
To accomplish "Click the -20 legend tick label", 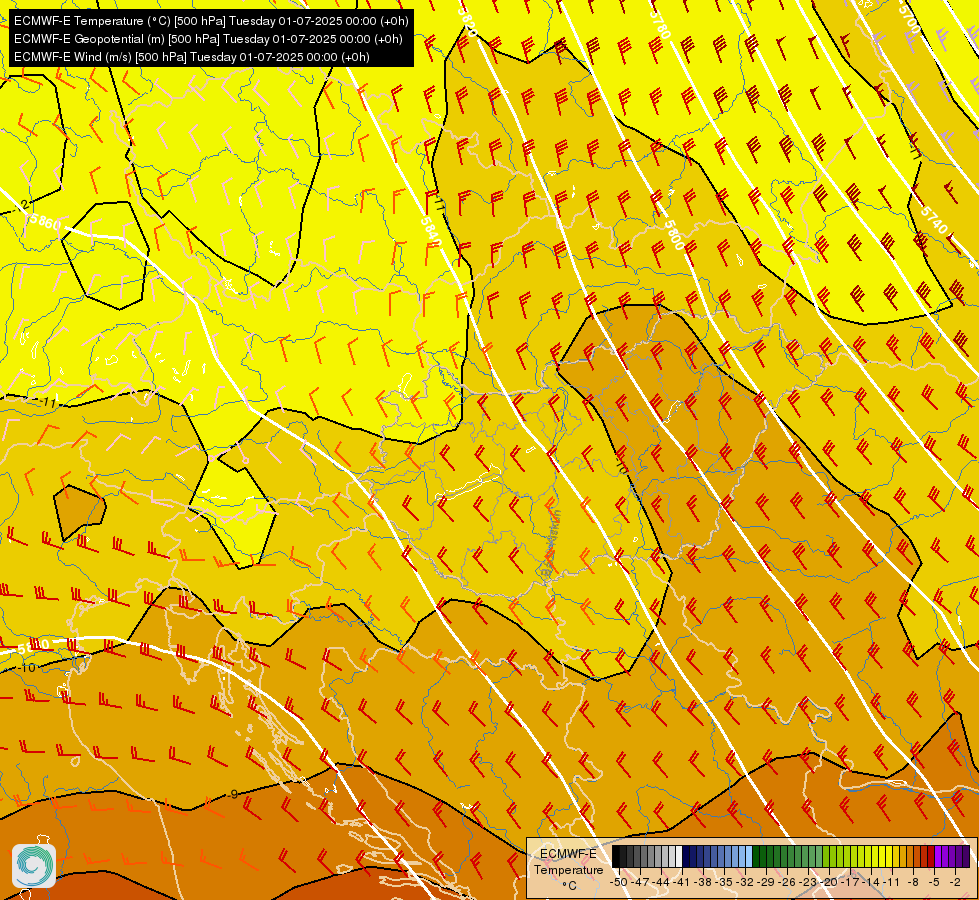I will point(829,882).
